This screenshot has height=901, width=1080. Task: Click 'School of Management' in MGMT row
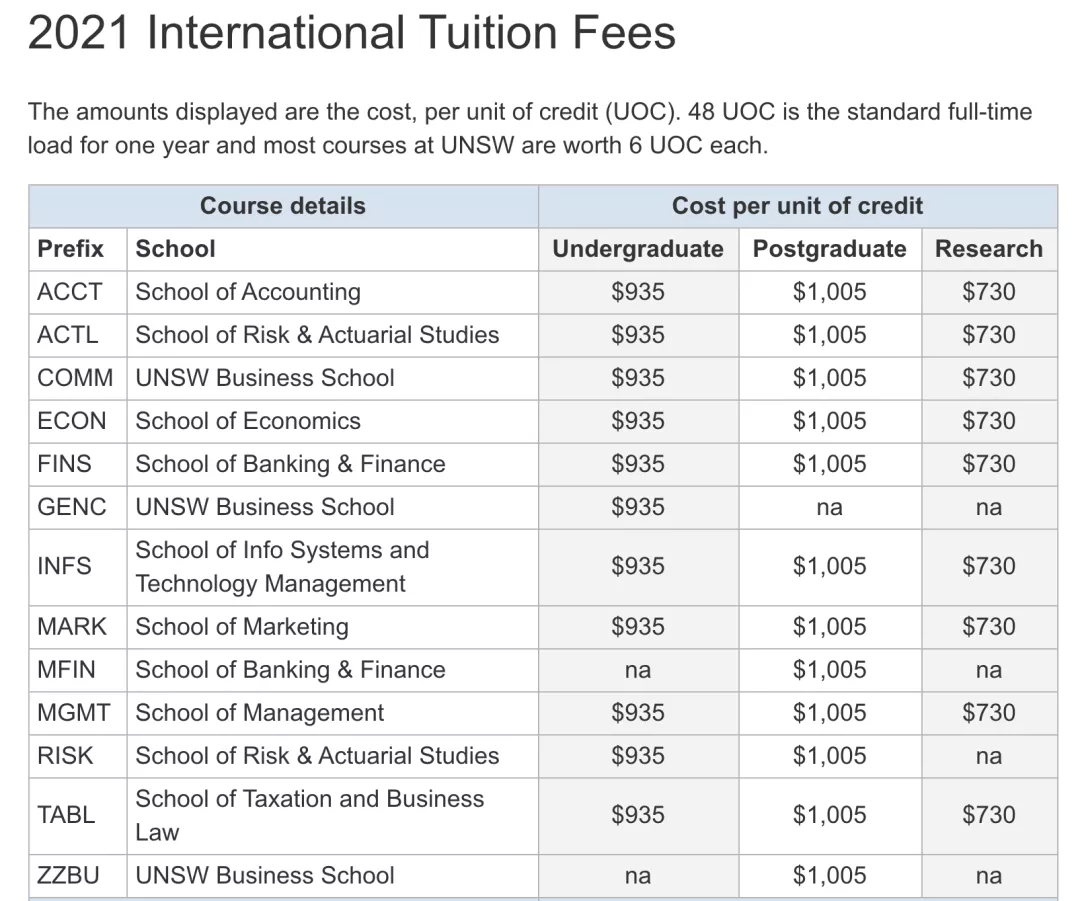pos(260,713)
